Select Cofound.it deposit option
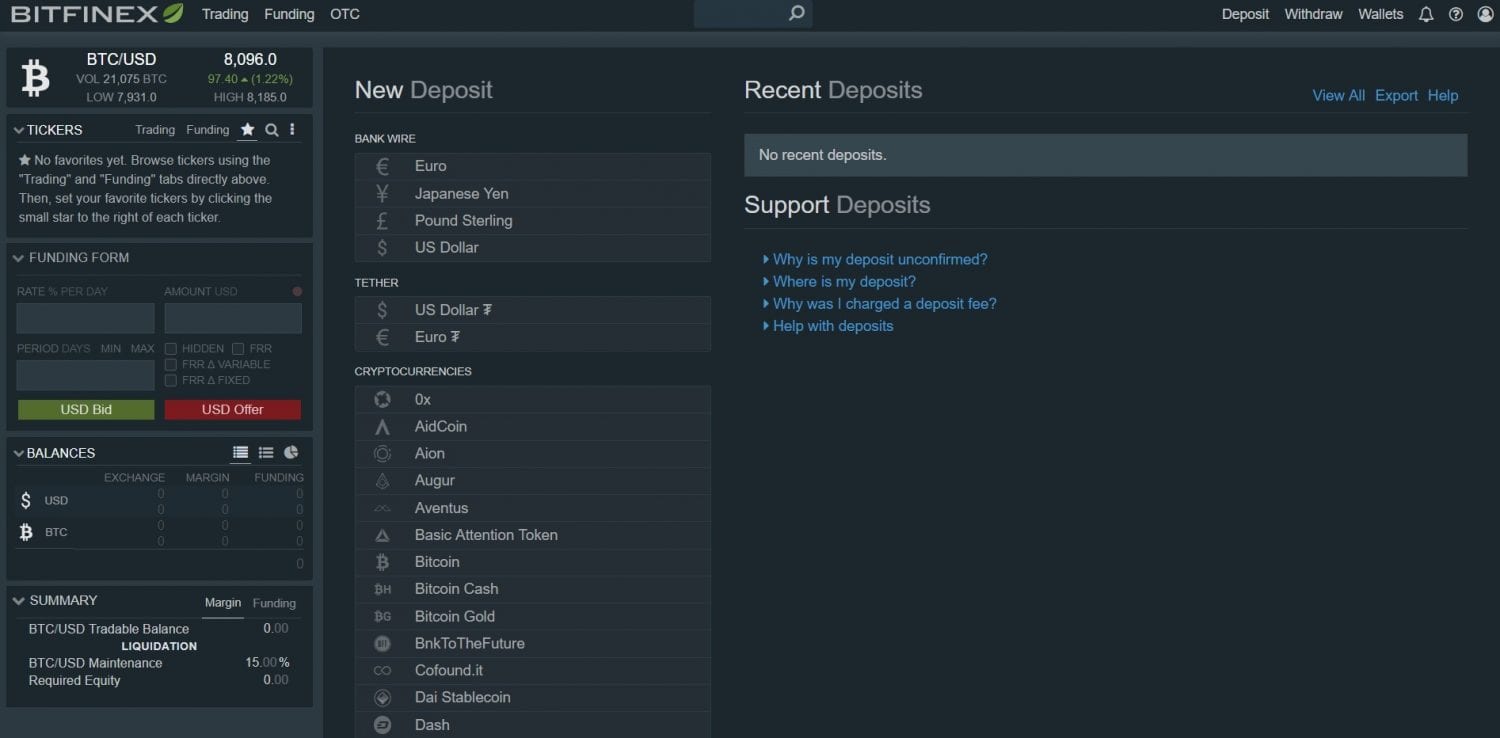 pos(533,671)
